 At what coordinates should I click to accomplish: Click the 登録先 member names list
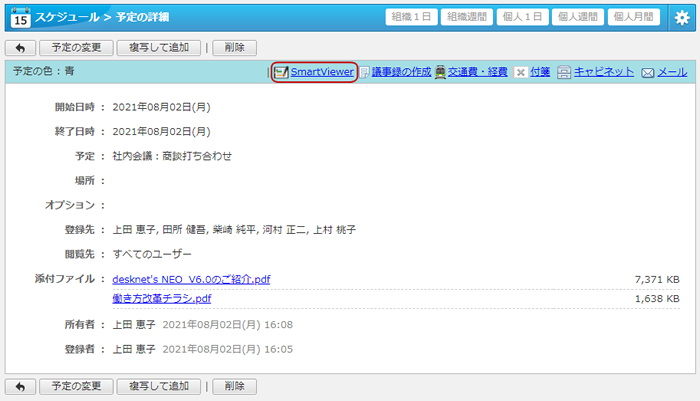click(x=234, y=230)
